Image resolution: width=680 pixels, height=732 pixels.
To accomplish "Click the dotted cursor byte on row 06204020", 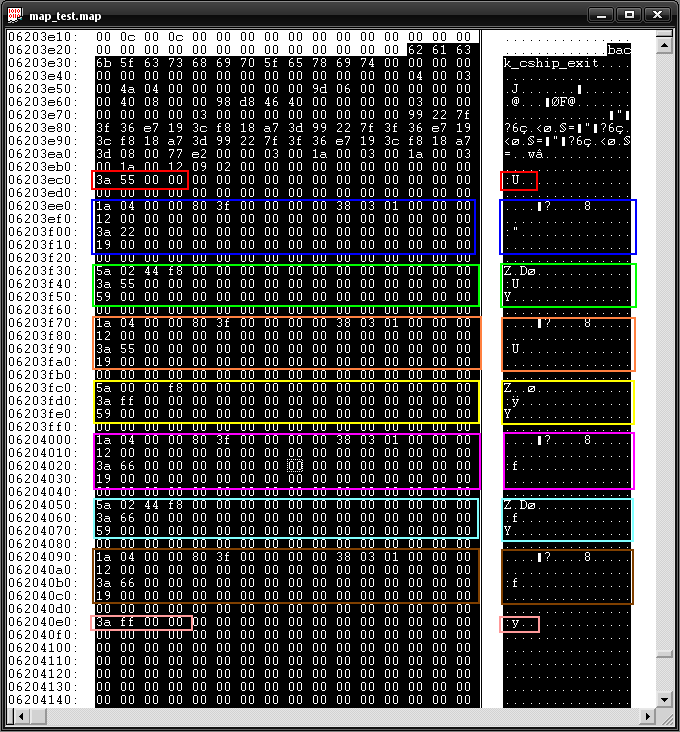I will (x=294, y=466).
